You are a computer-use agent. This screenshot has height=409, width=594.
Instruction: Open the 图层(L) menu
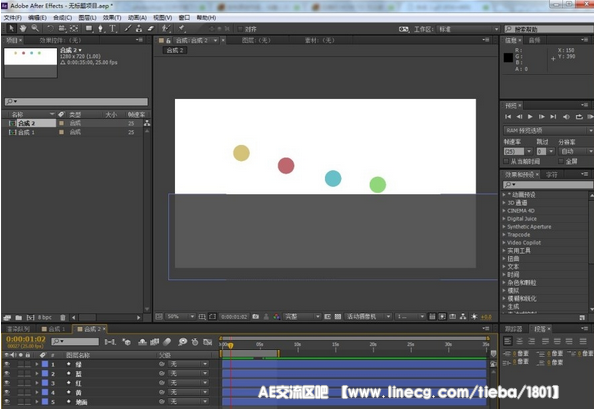coord(88,18)
